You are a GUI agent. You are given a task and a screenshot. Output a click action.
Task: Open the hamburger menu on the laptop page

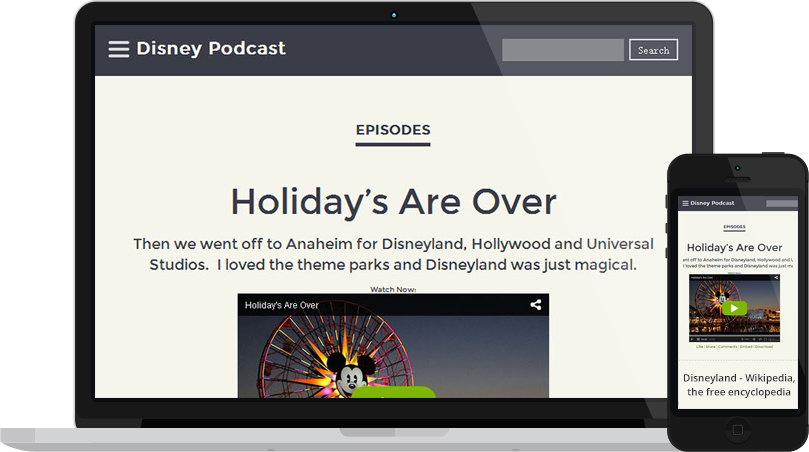[x=119, y=50]
